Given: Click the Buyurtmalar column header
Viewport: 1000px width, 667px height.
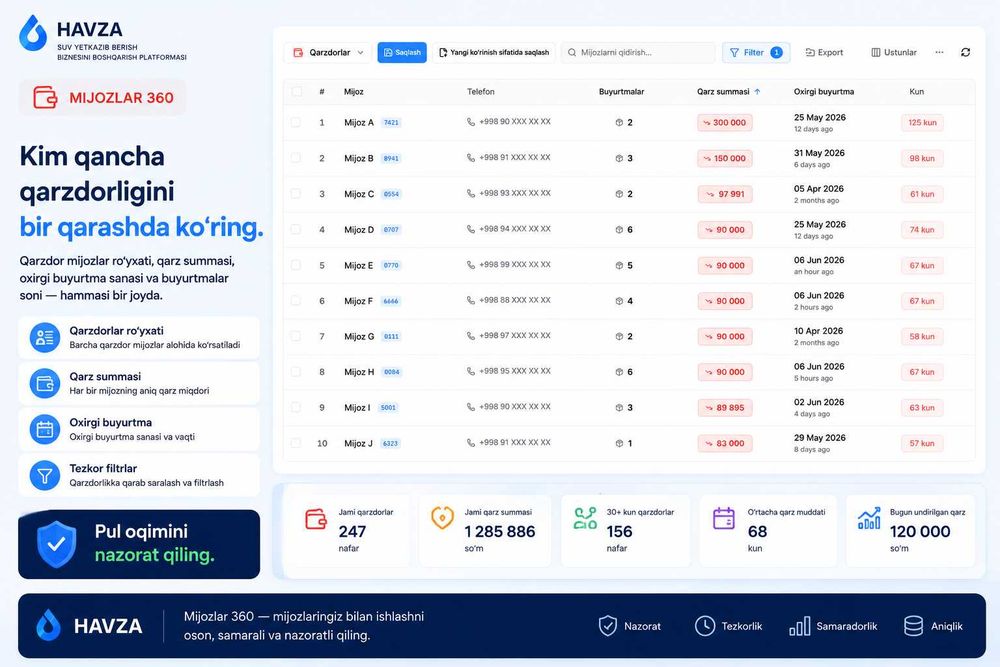Looking at the screenshot, I should click(x=621, y=92).
